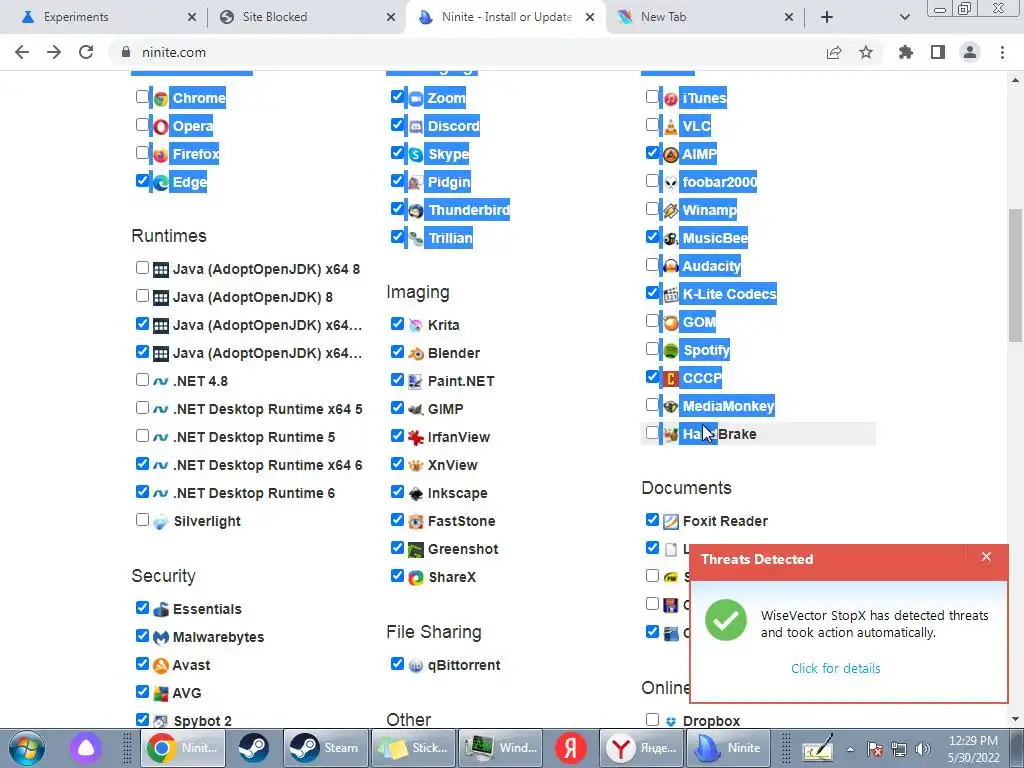Click the Avast app icon
Viewport: 1024px width, 768px height.
(x=161, y=665)
